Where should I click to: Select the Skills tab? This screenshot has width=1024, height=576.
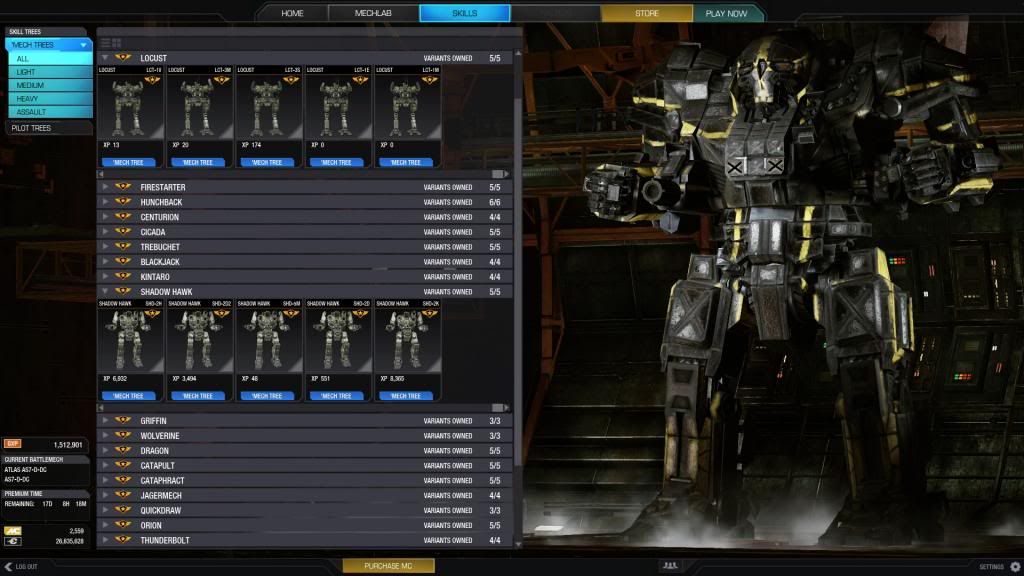coord(464,13)
